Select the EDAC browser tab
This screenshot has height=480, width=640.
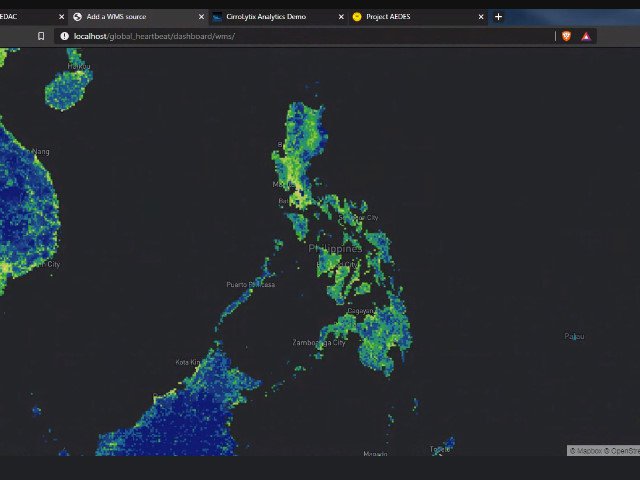33,17
